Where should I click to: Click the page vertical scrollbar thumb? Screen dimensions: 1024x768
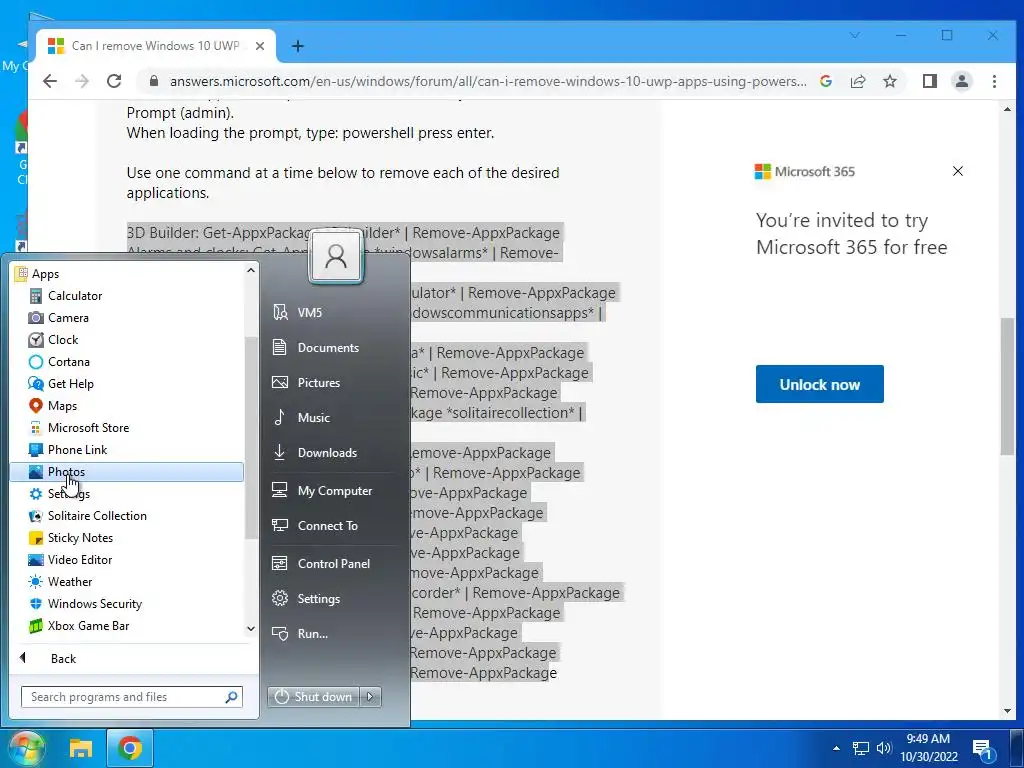point(1008,385)
